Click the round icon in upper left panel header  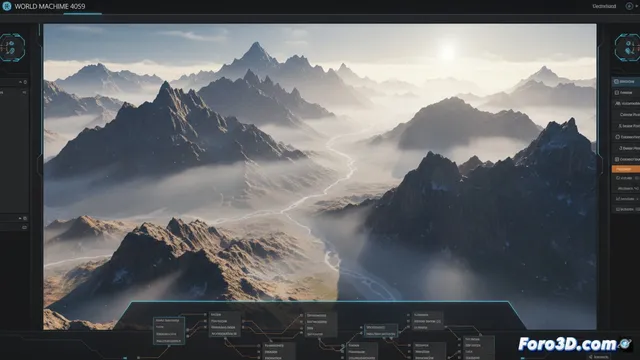pos(25,82)
